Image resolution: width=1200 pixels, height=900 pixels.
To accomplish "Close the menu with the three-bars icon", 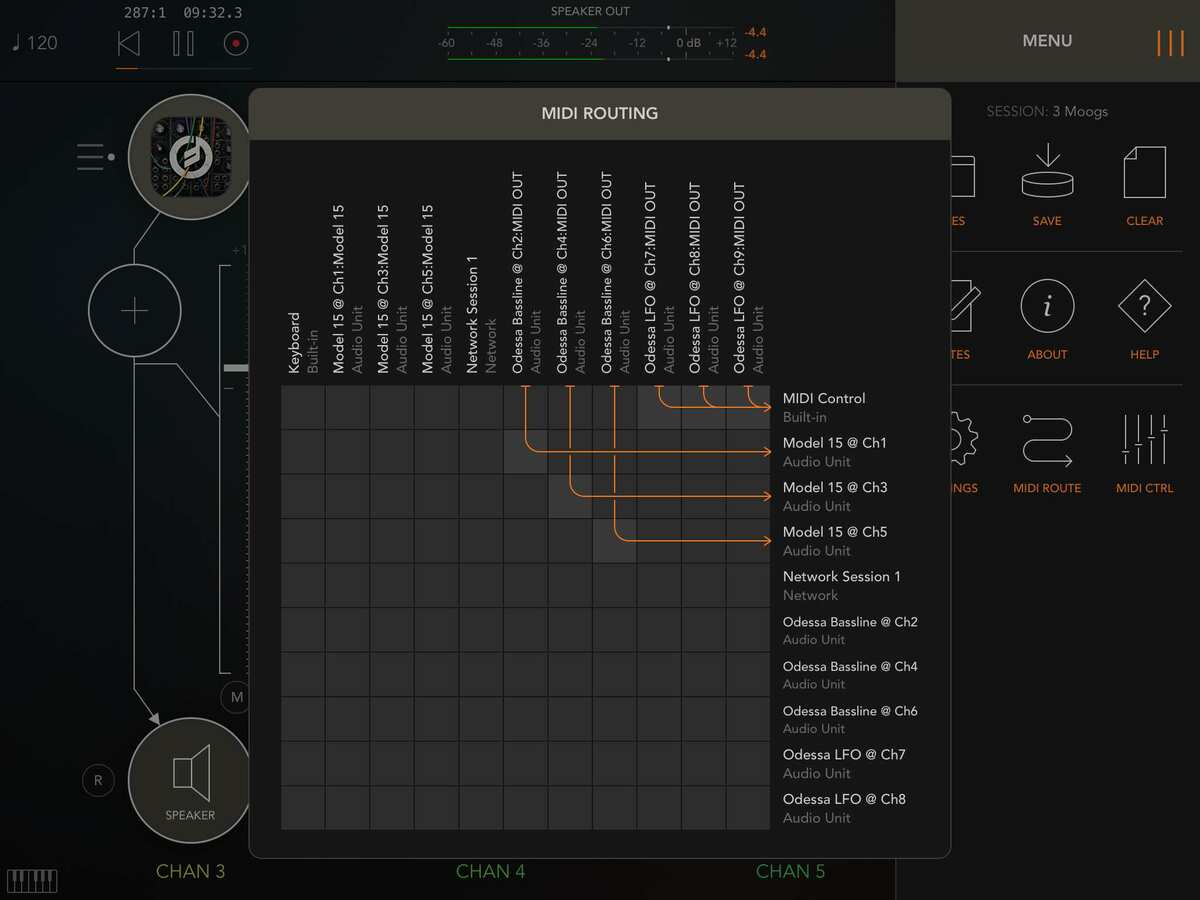I will pos(1170,43).
